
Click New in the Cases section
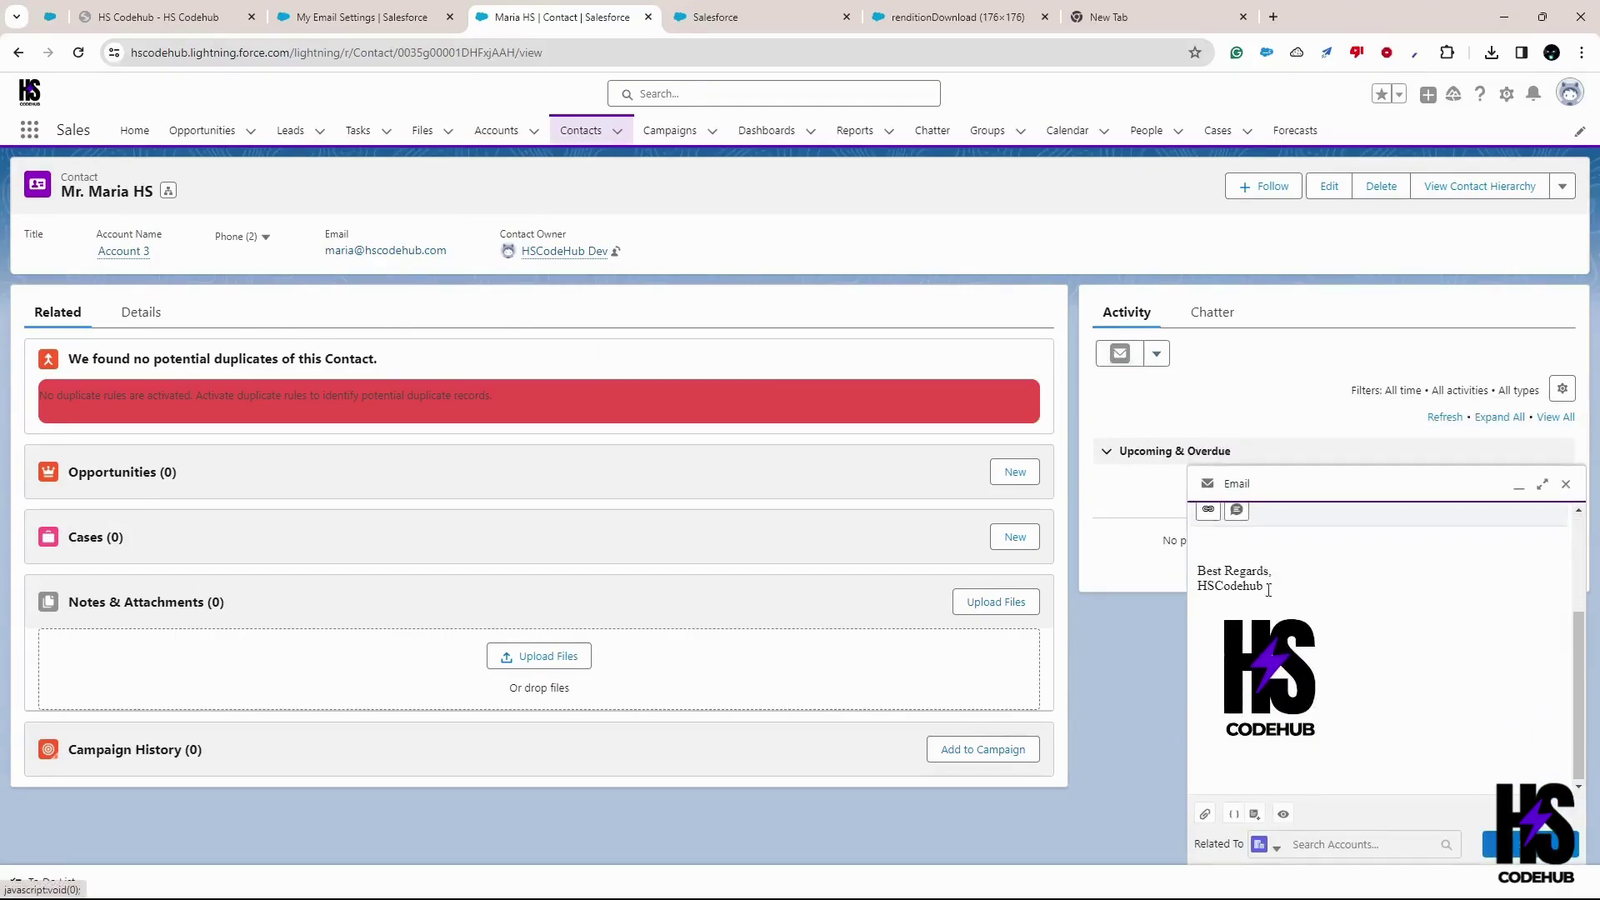[x=1015, y=537]
